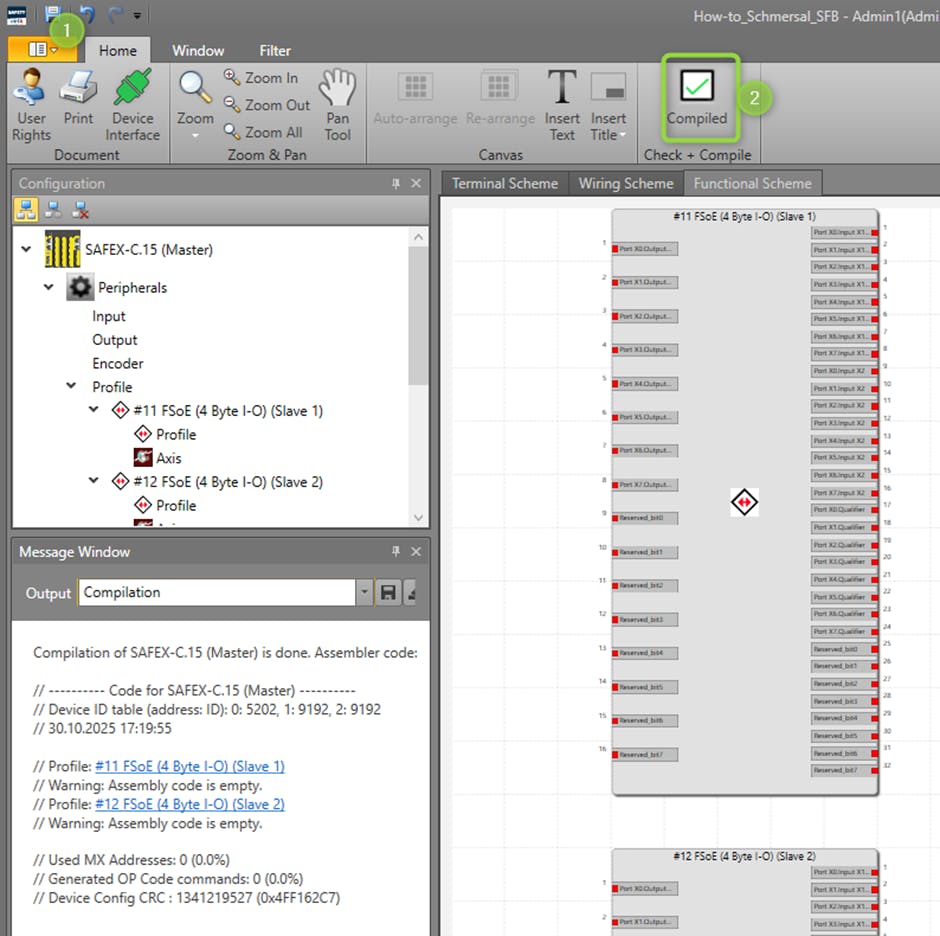The width and height of the screenshot is (940, 936).
Task: Click the Print icon in ribbon
Action: (x=78, y=105)
